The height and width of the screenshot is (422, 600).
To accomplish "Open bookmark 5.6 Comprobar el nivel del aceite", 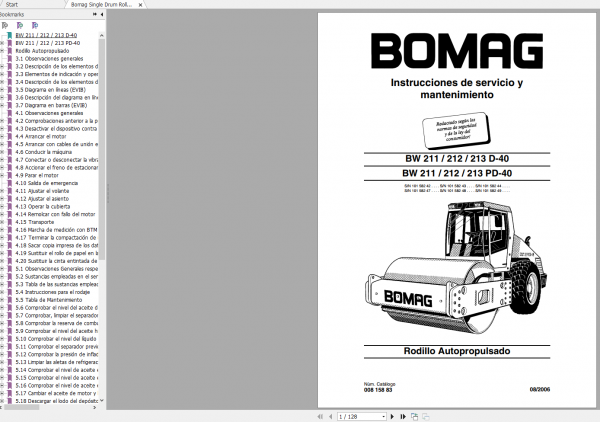I will (x=57, y=308).
